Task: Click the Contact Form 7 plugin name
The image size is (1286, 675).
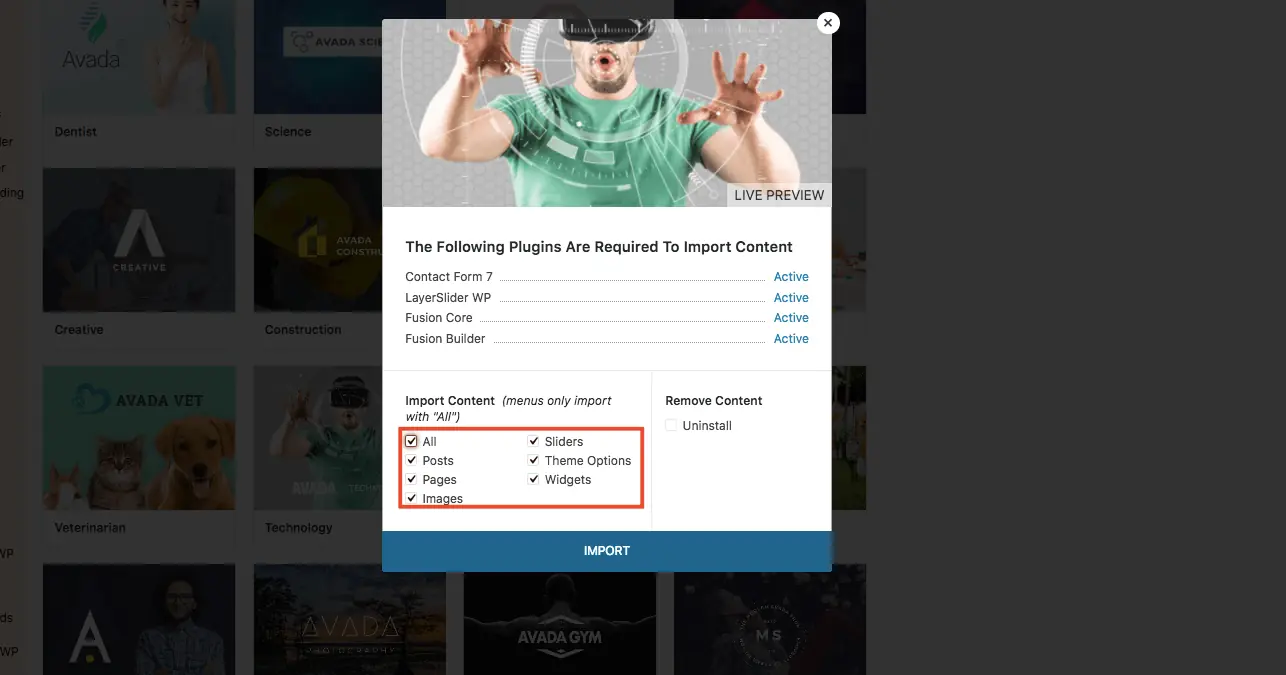Action: pos(449,277)
